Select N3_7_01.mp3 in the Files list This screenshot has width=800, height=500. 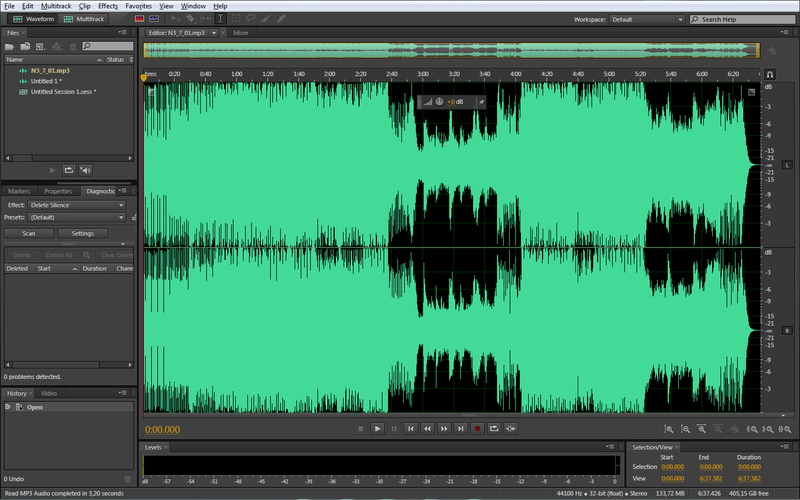50,71
